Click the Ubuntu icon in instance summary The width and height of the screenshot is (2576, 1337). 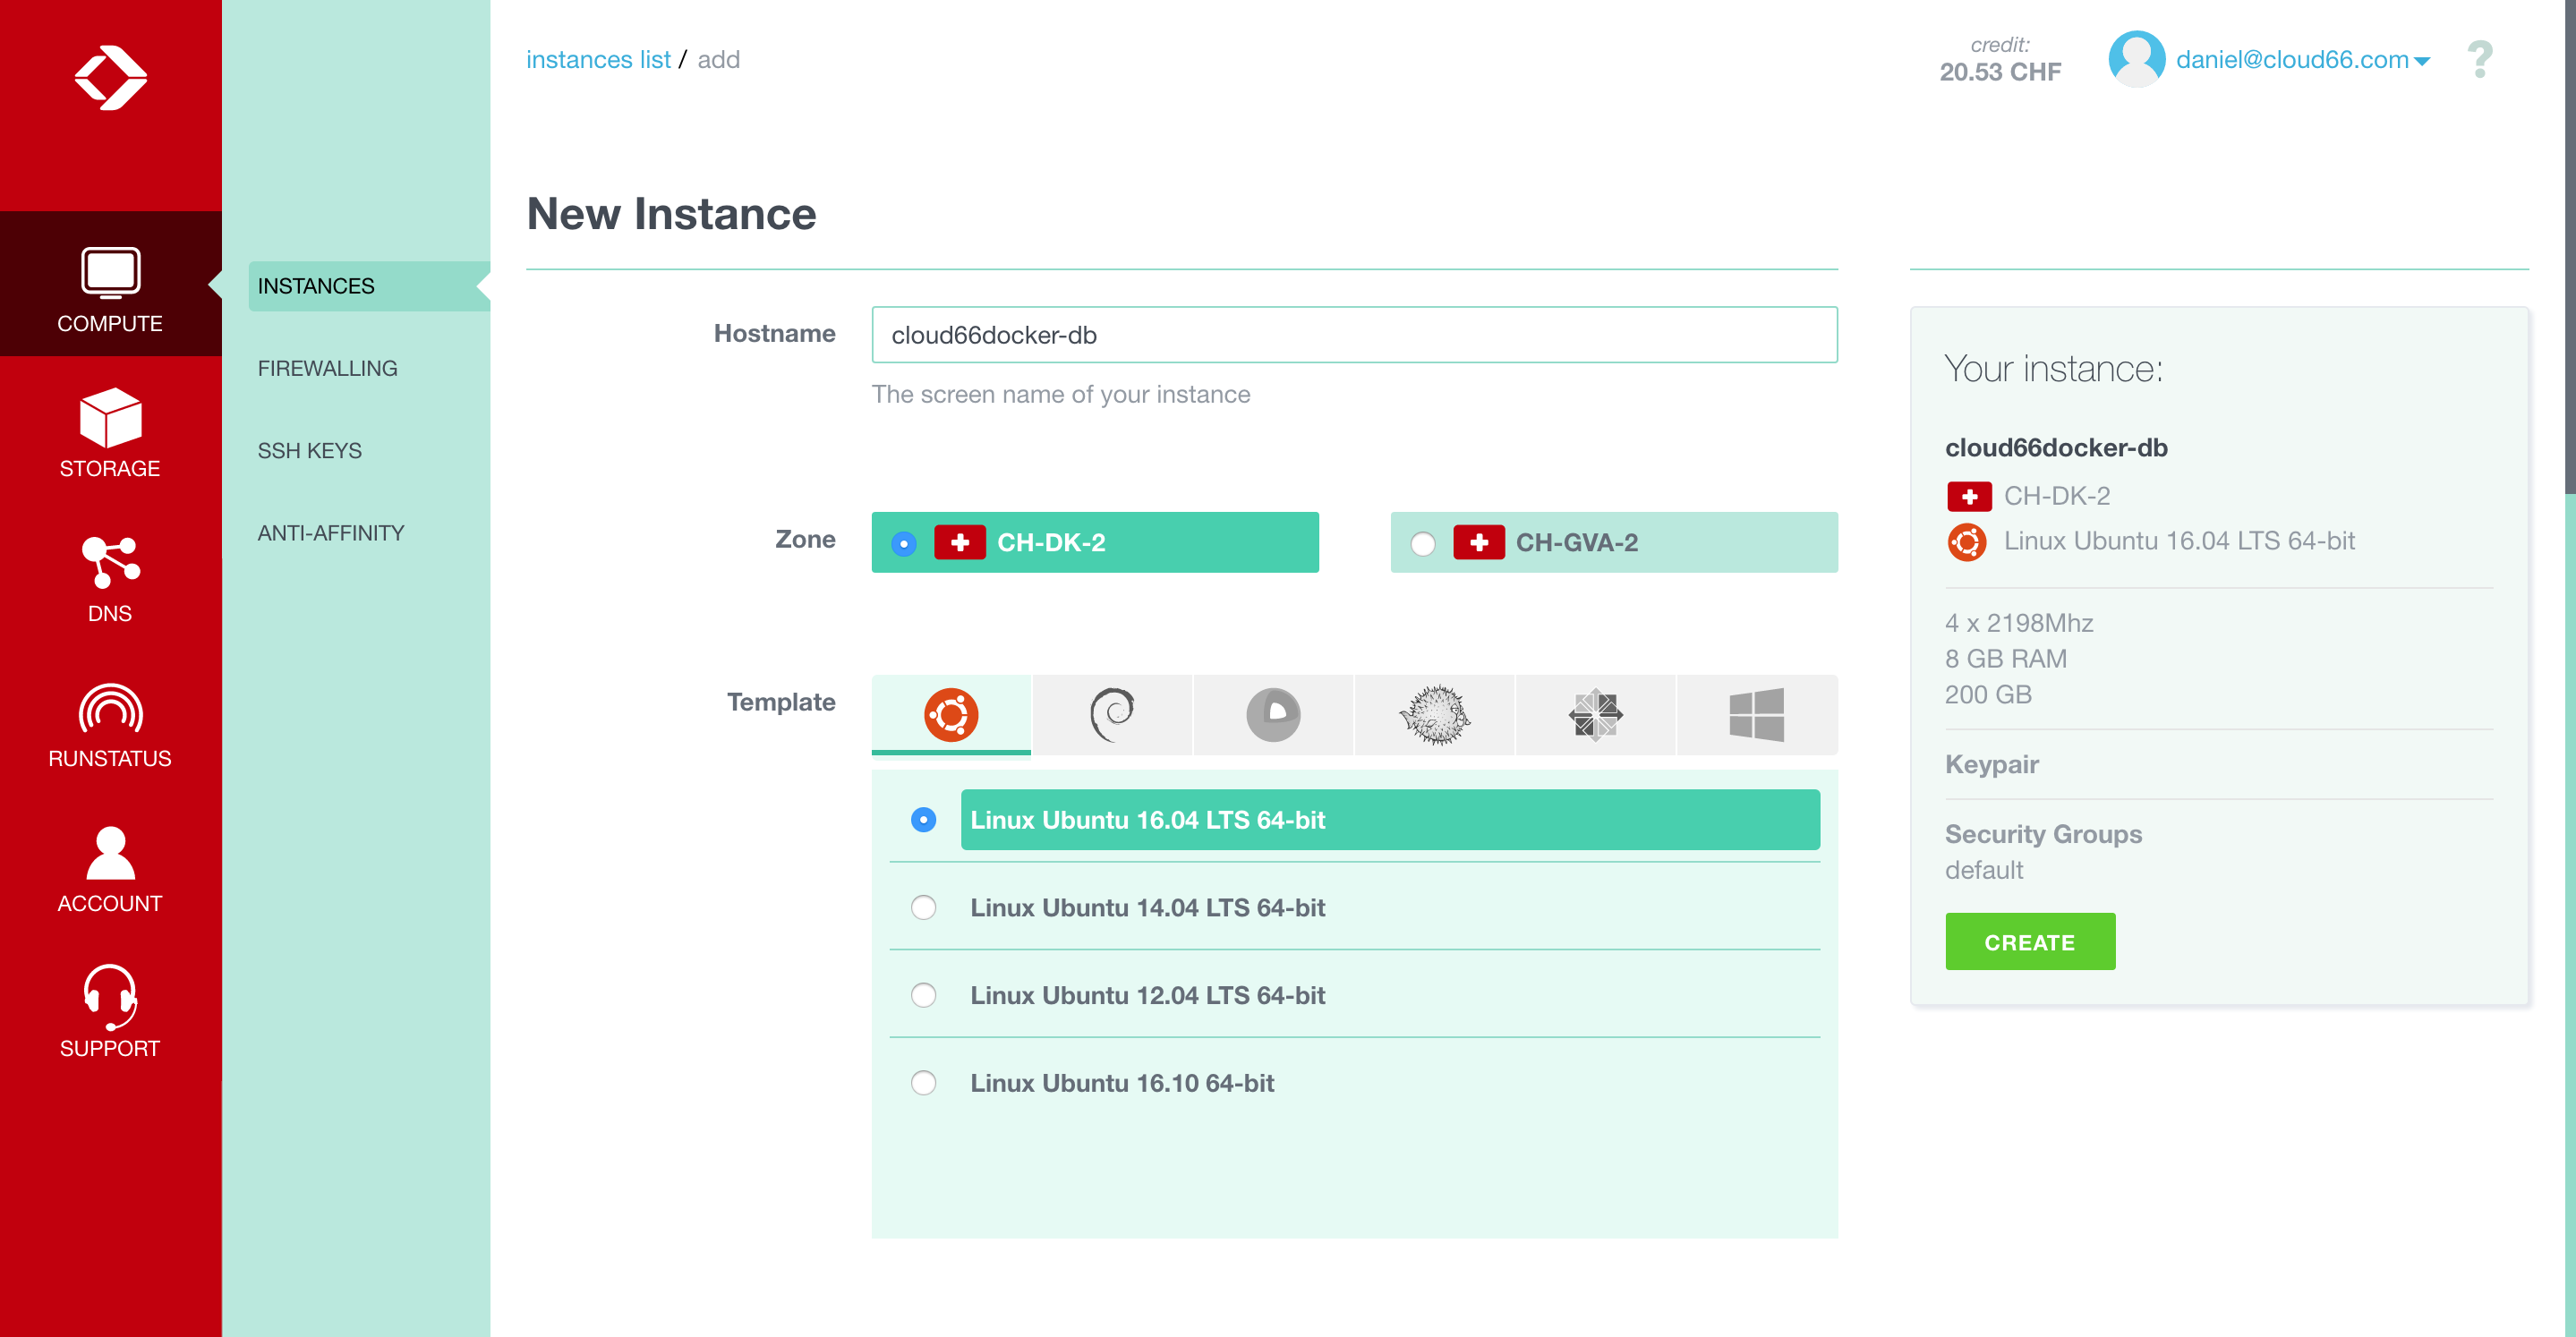(x=1967, y=542)
